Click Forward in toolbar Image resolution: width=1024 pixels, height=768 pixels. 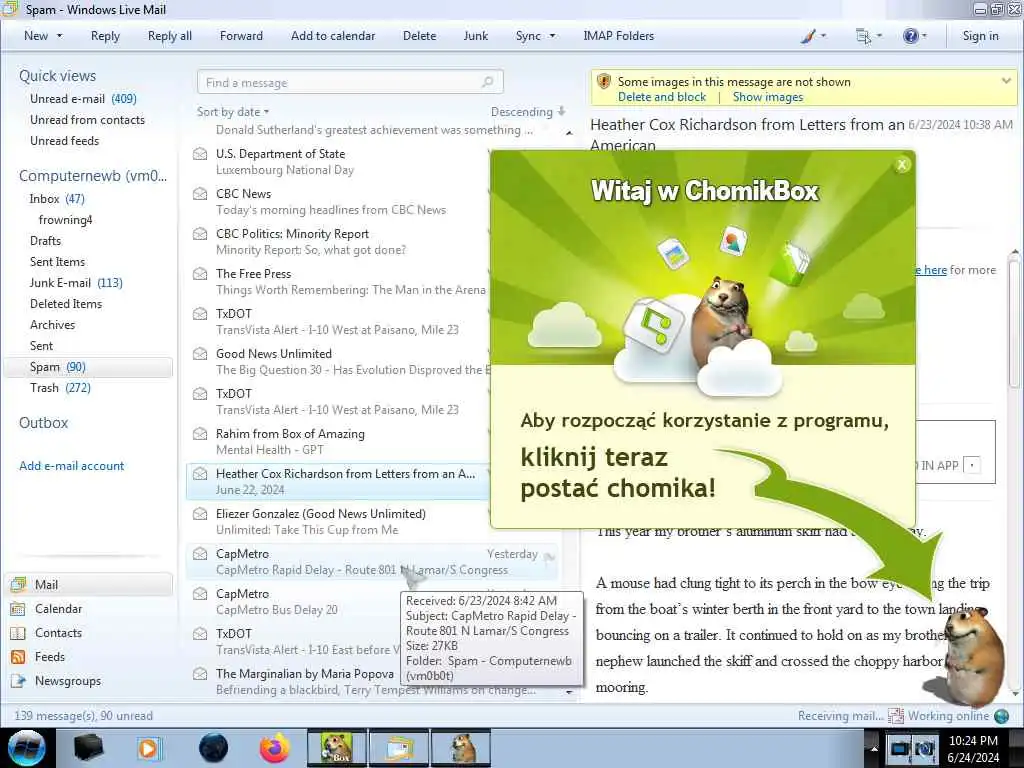241,36
